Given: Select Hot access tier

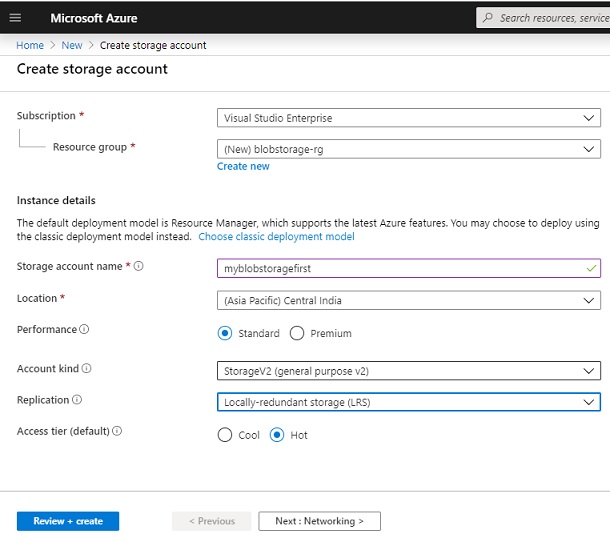Looking at the screenshot, I should pos(277,435).
